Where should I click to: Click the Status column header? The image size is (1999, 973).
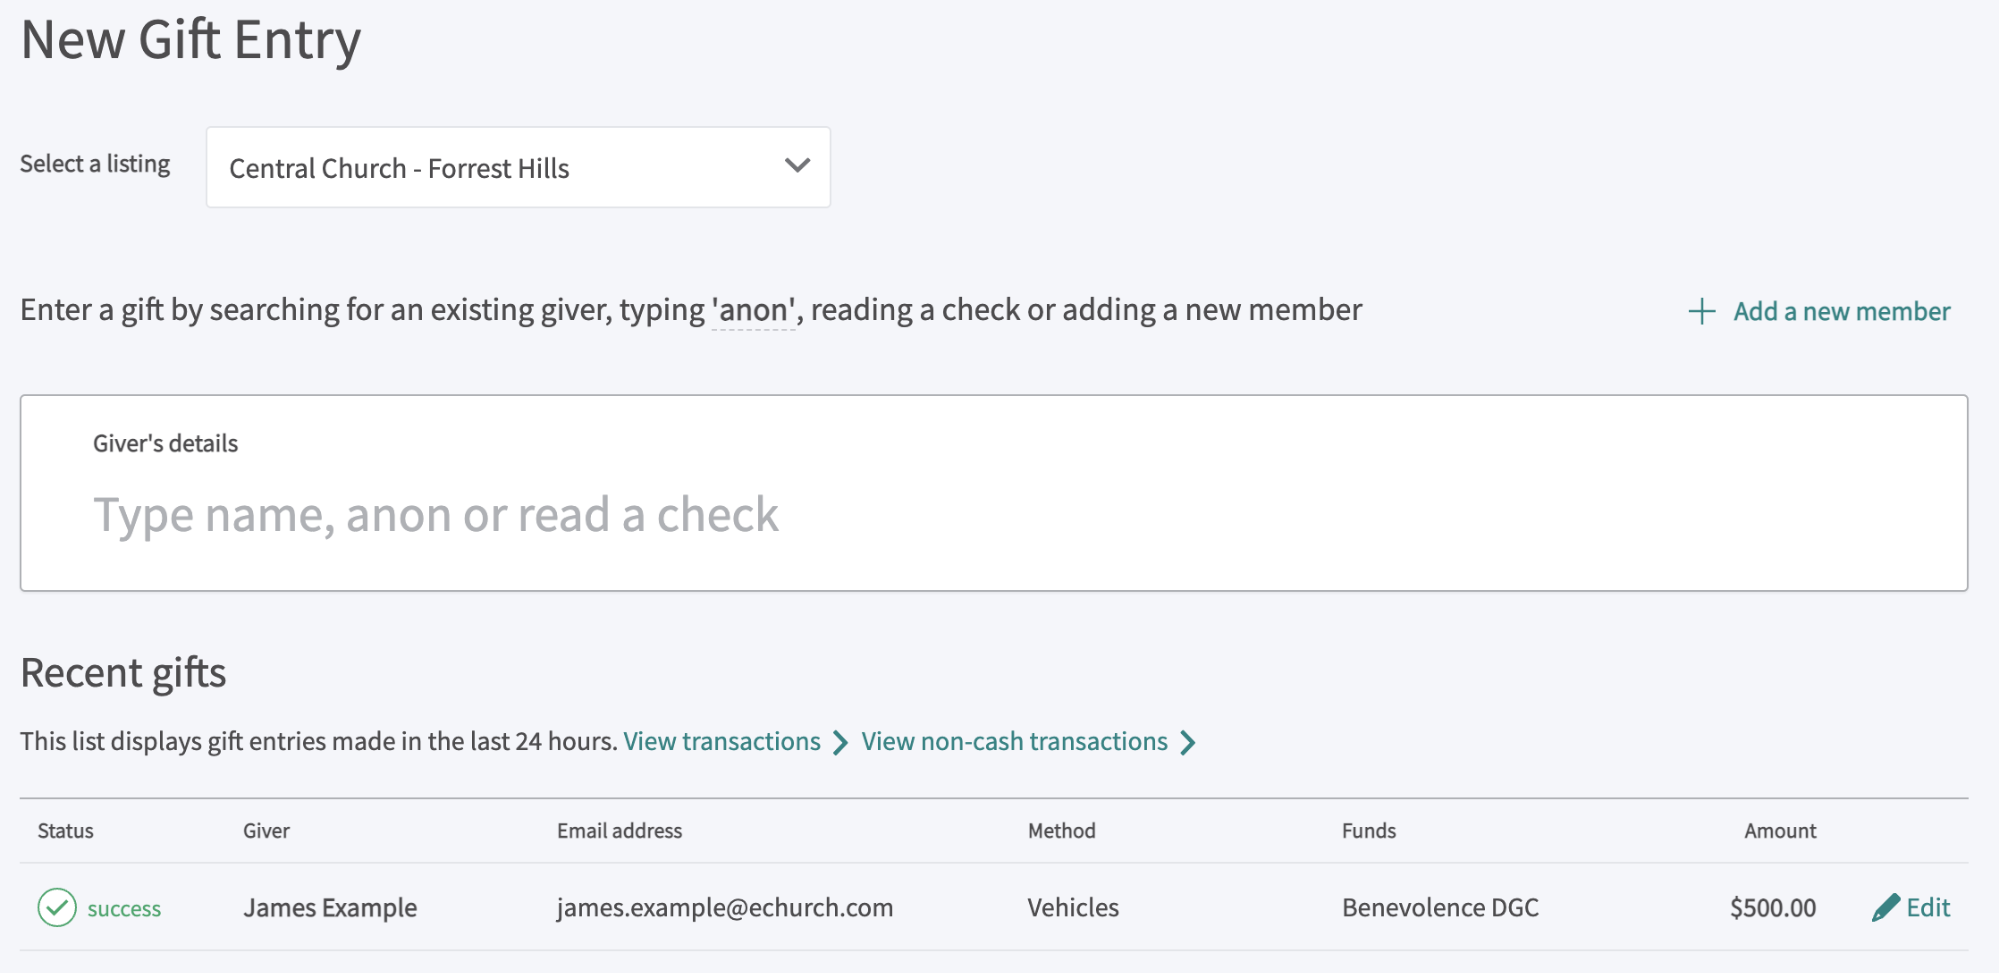tap(66, 831)
